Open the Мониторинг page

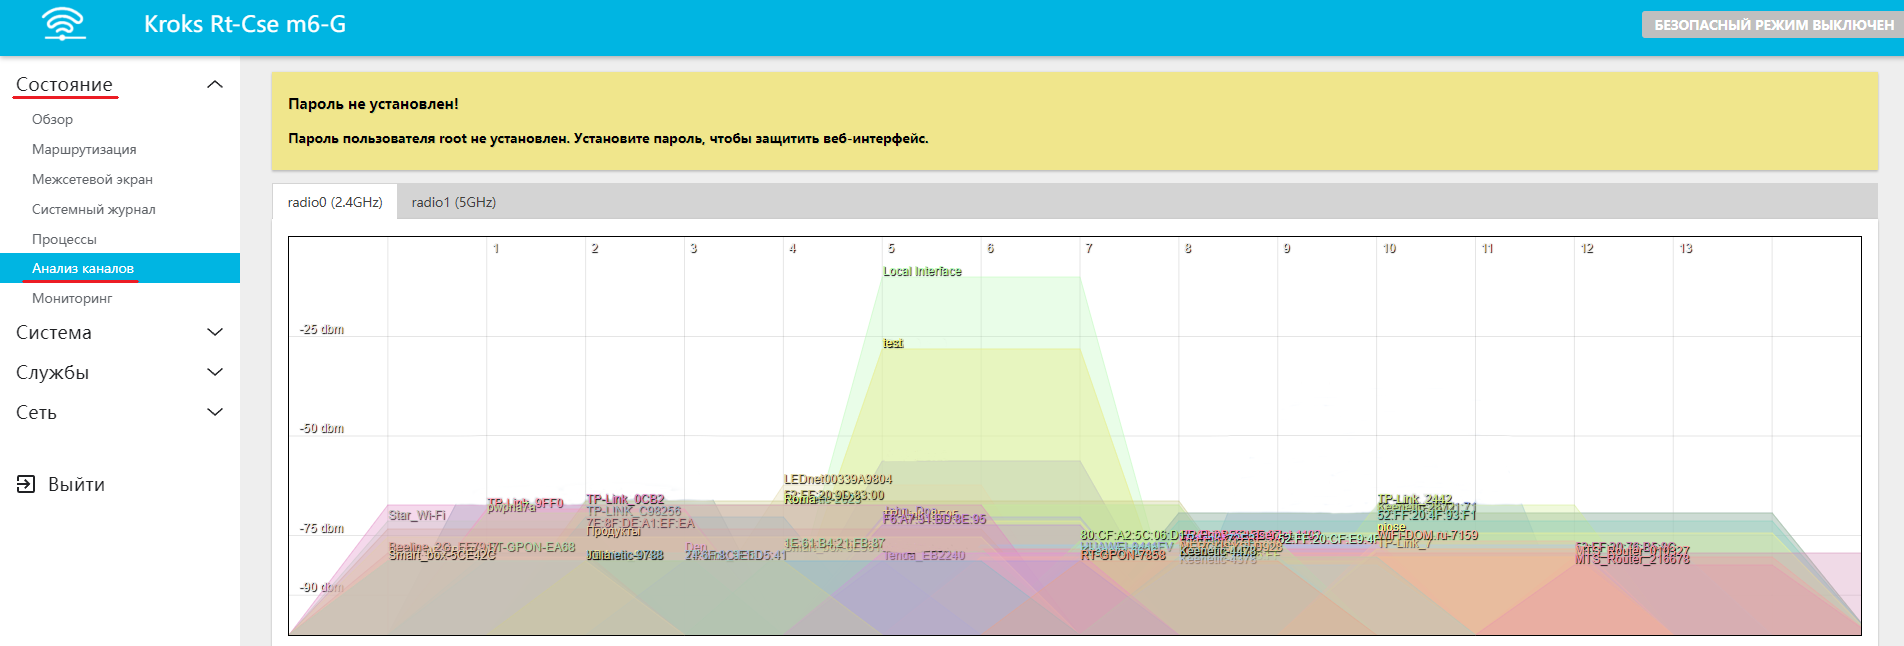(x=72, y=298)
